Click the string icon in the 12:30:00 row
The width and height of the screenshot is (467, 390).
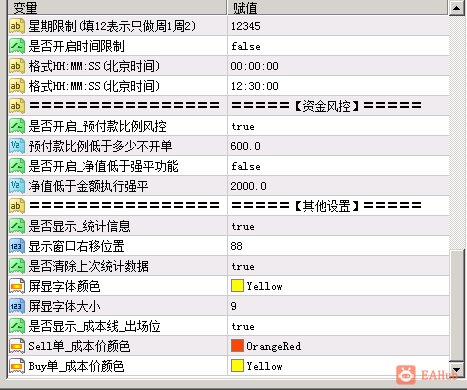17,86
